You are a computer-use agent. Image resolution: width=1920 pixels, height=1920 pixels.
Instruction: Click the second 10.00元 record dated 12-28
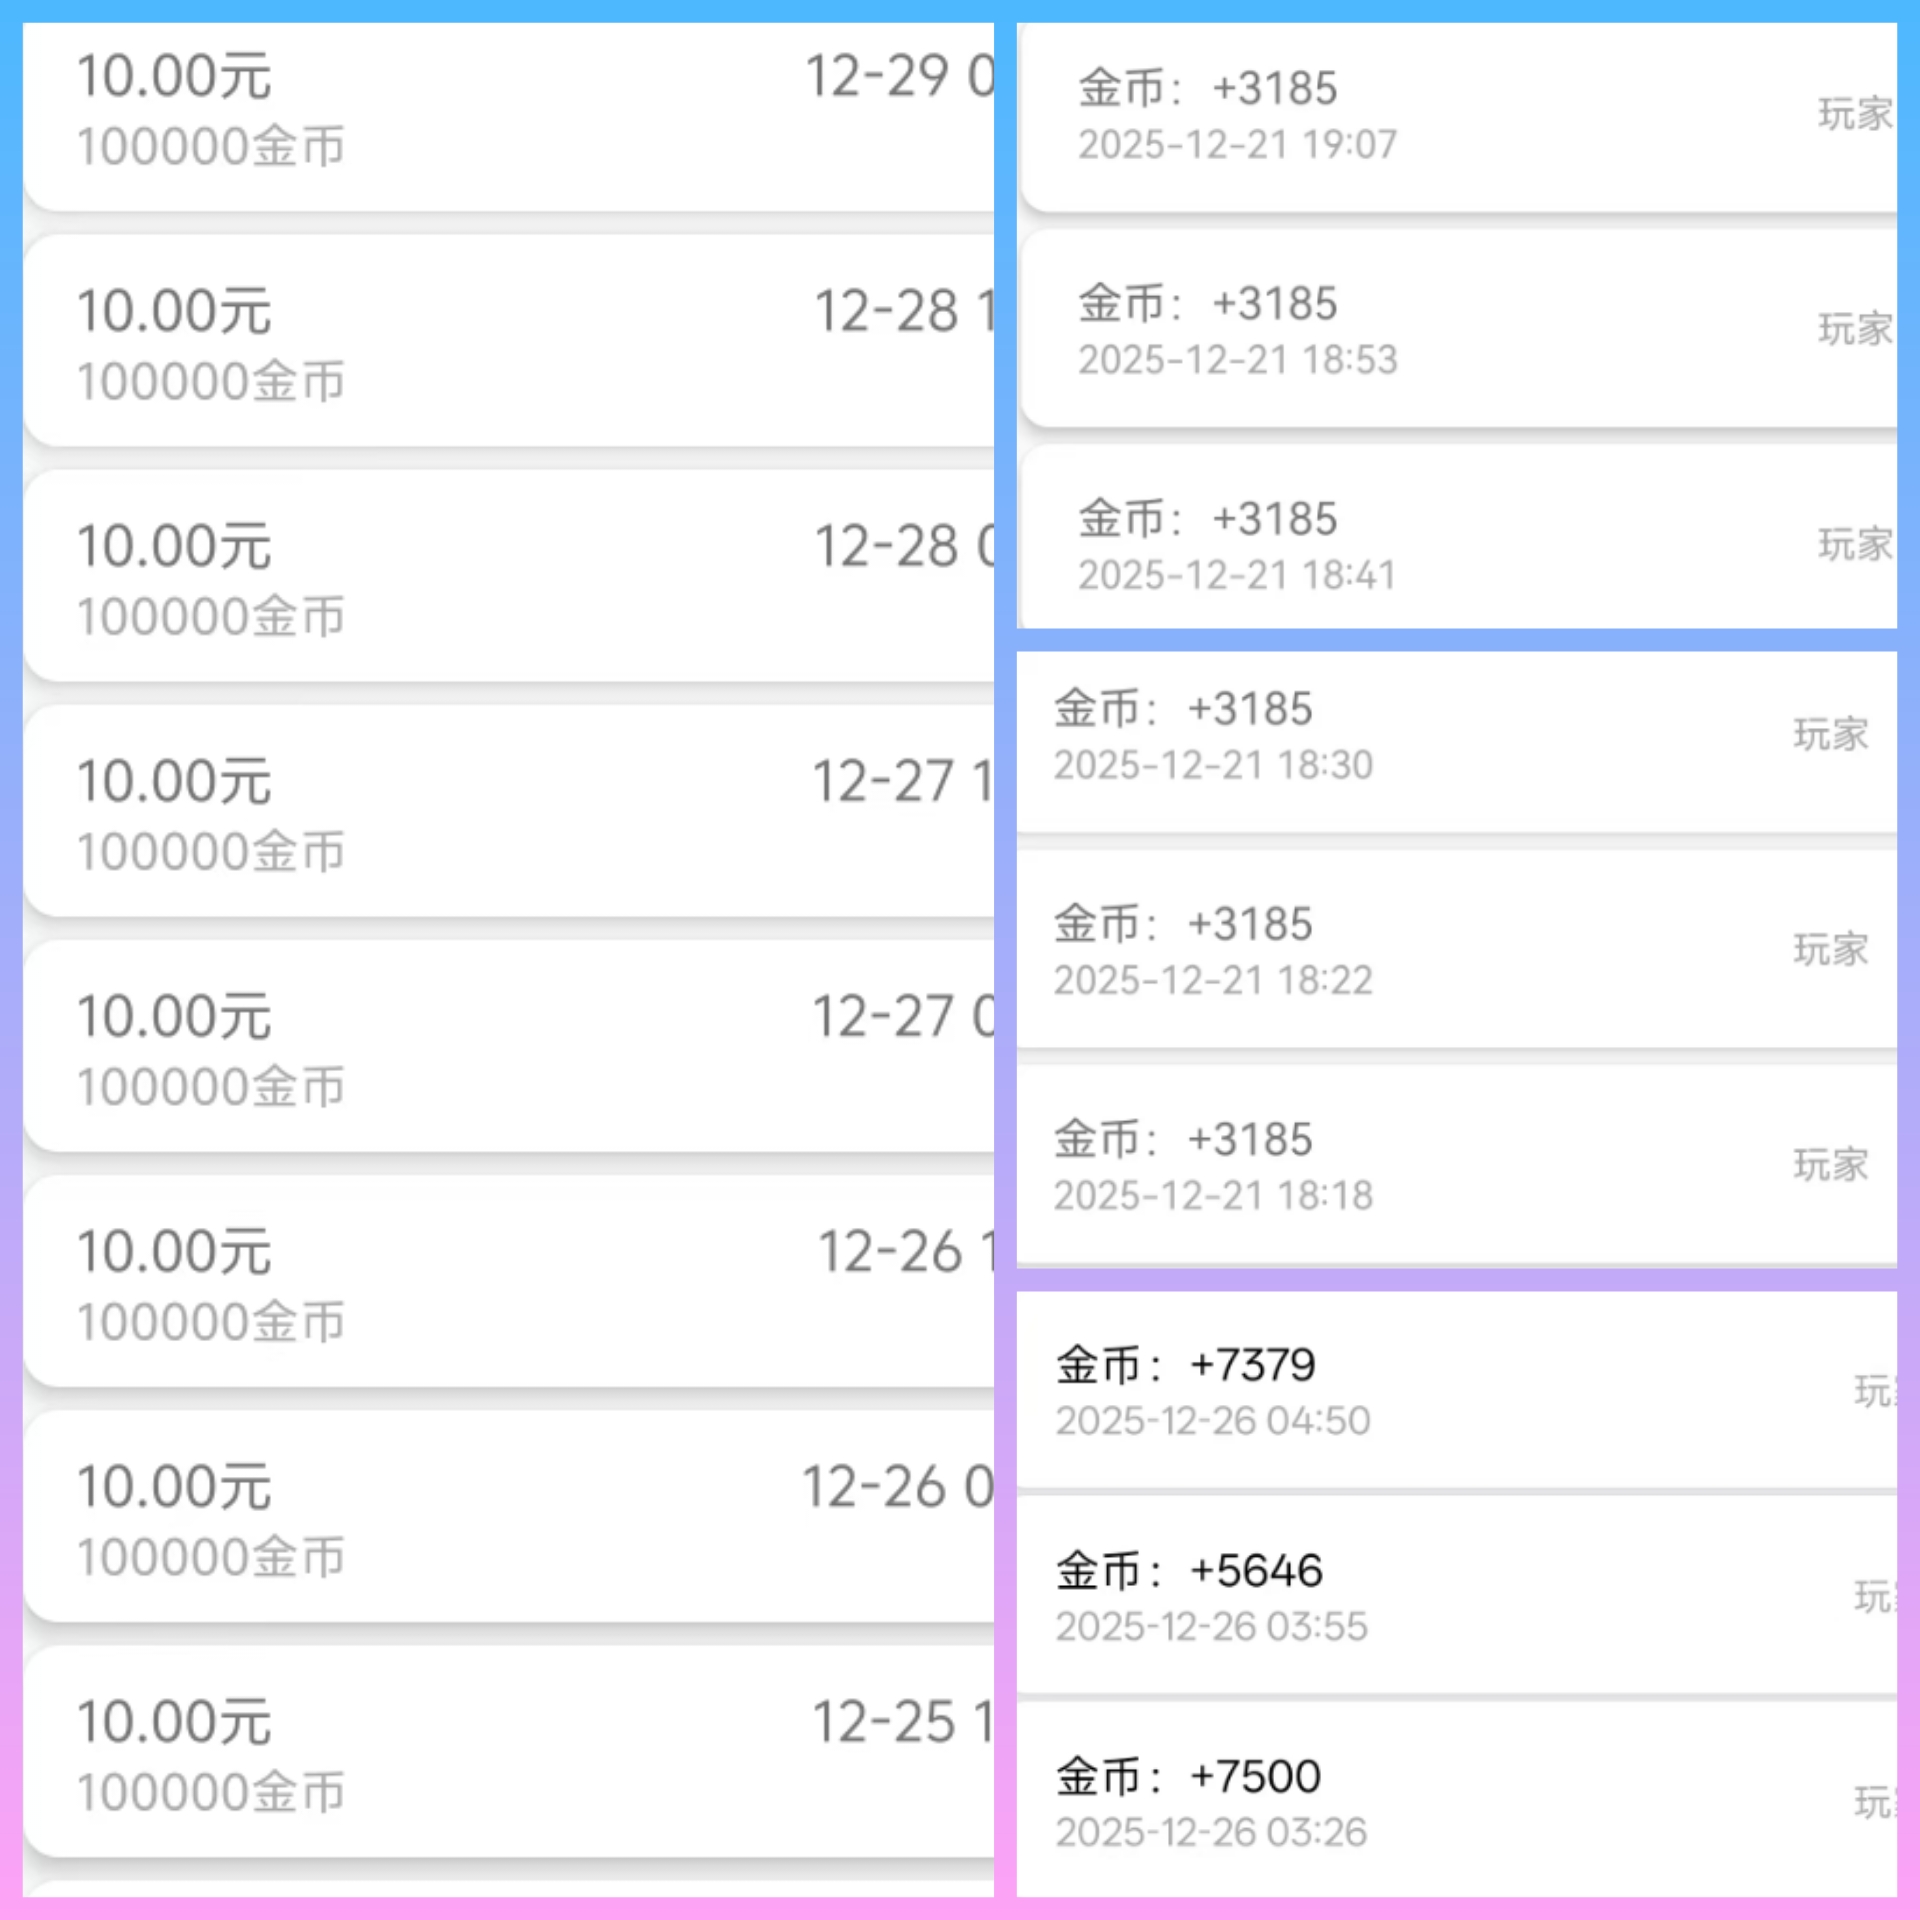510,578
